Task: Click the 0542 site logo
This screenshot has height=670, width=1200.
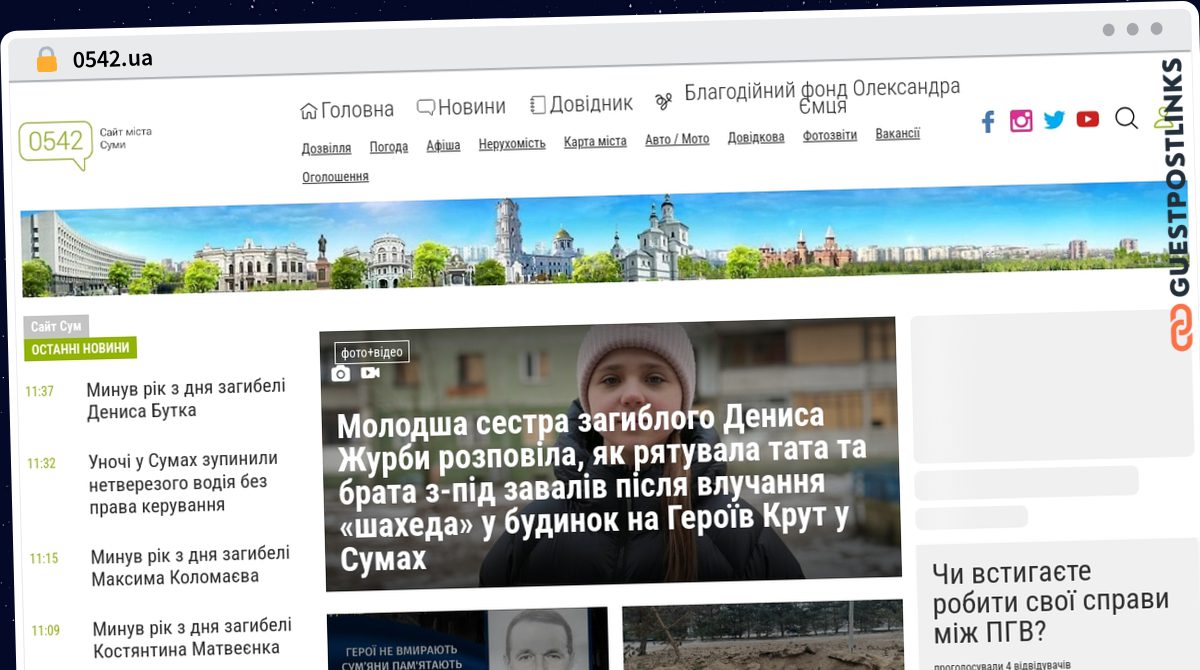Action: click(56, 143)
